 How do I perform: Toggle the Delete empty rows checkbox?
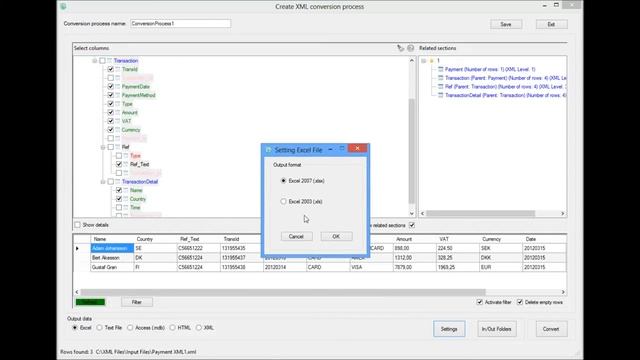pos(520,302)
